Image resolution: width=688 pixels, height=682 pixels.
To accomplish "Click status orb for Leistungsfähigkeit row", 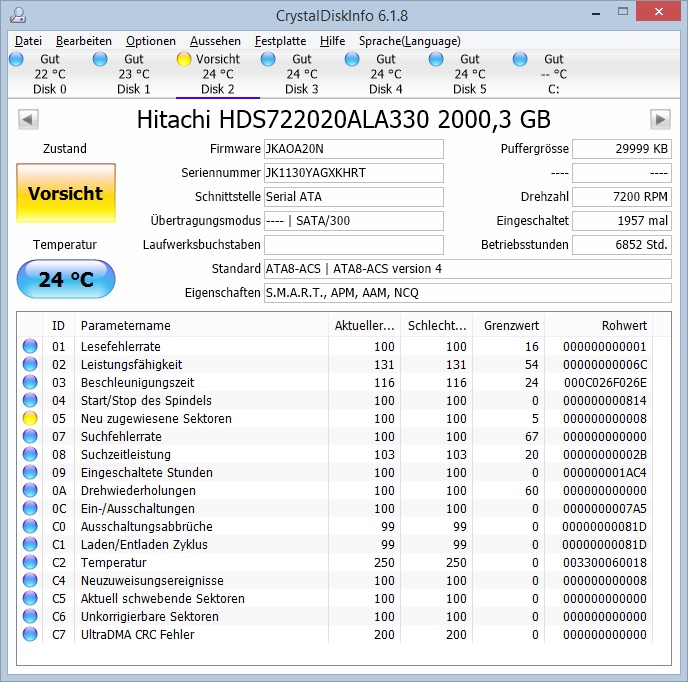I will click(30, 364).
